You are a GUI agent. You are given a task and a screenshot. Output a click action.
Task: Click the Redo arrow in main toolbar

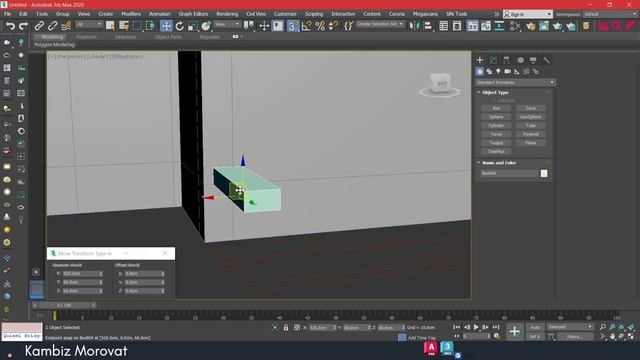coord(24,26)
